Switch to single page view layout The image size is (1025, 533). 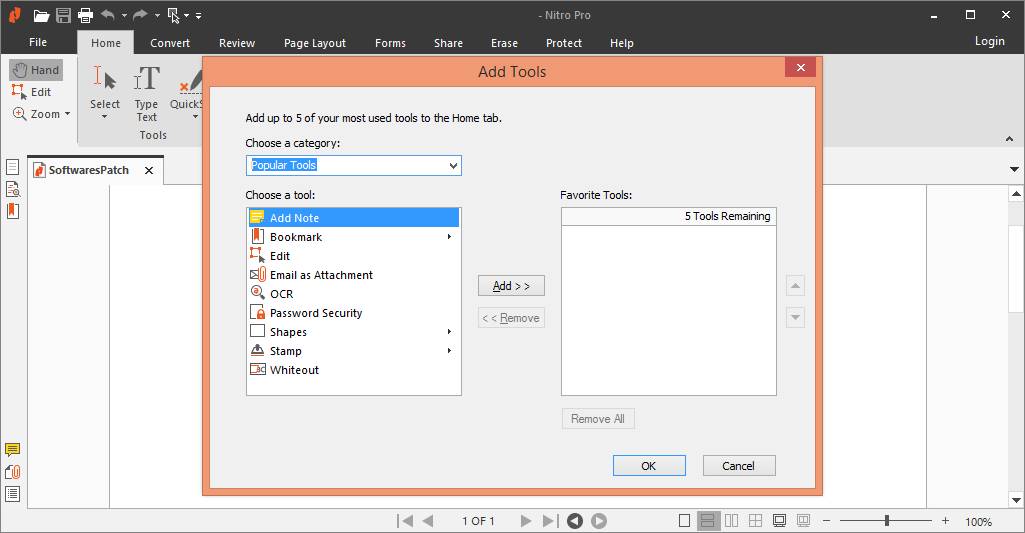684,521
